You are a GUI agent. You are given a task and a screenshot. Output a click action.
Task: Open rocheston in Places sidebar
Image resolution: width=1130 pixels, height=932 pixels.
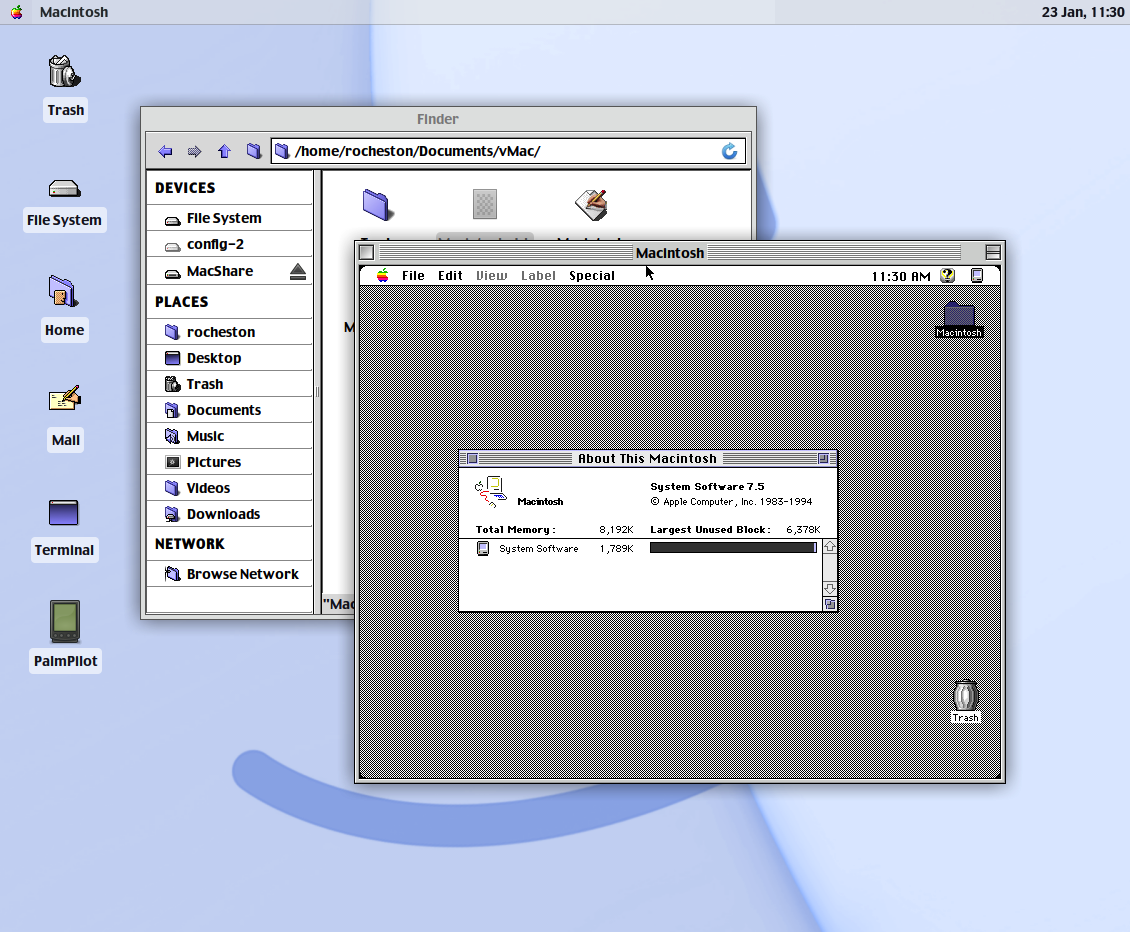click(229, 332)
